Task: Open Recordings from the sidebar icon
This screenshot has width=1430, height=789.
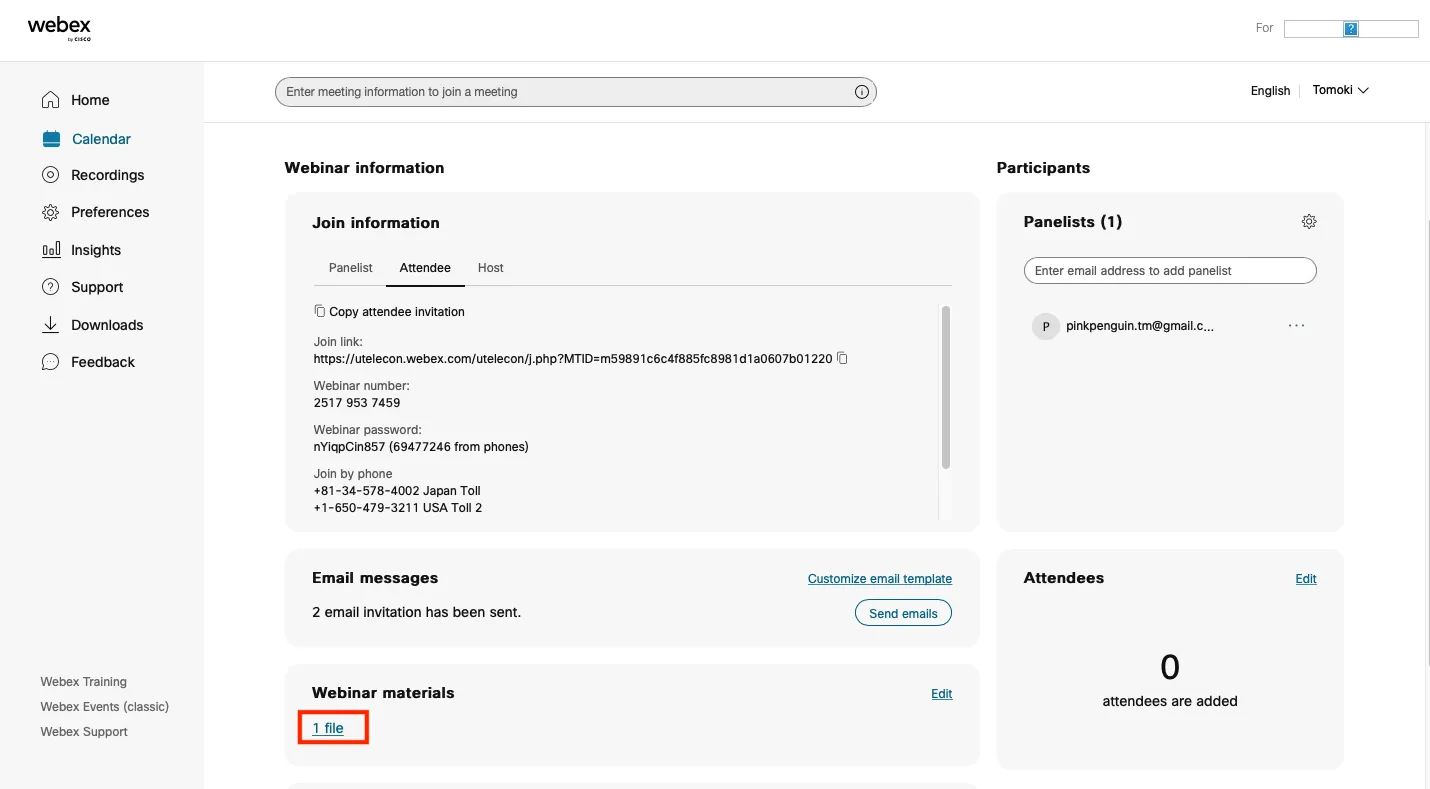Action: (51, 175)
